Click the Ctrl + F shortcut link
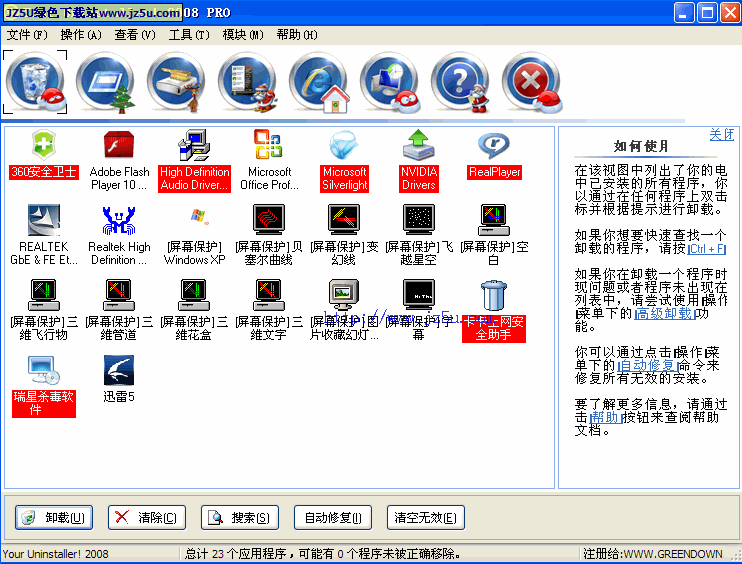The image size is (742, 564). tap(707, 249)
